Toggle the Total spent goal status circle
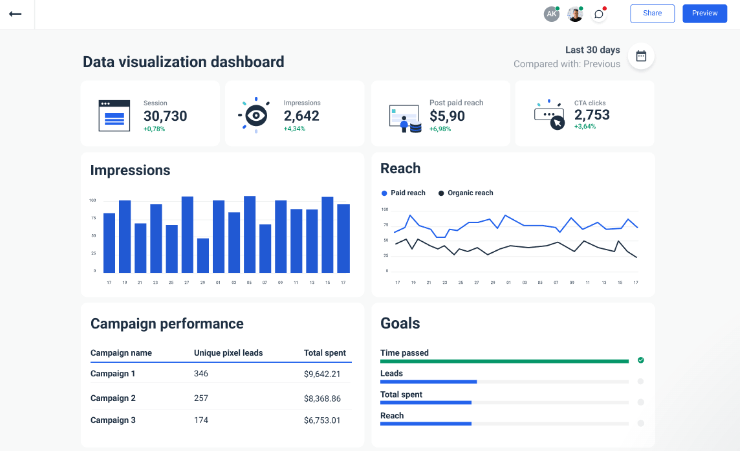This screenshot has width=740, height=451. coord(641,402)
